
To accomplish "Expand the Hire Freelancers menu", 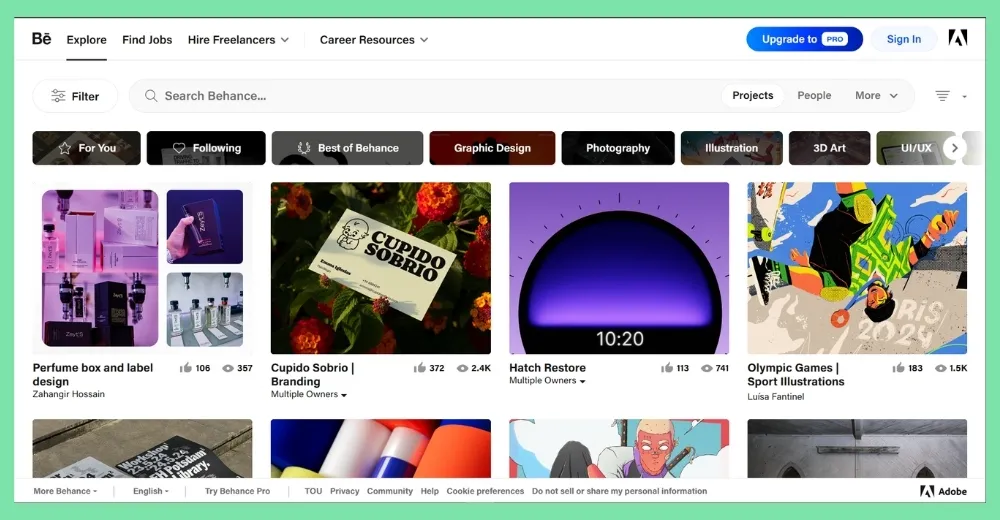I will point(239,40).
